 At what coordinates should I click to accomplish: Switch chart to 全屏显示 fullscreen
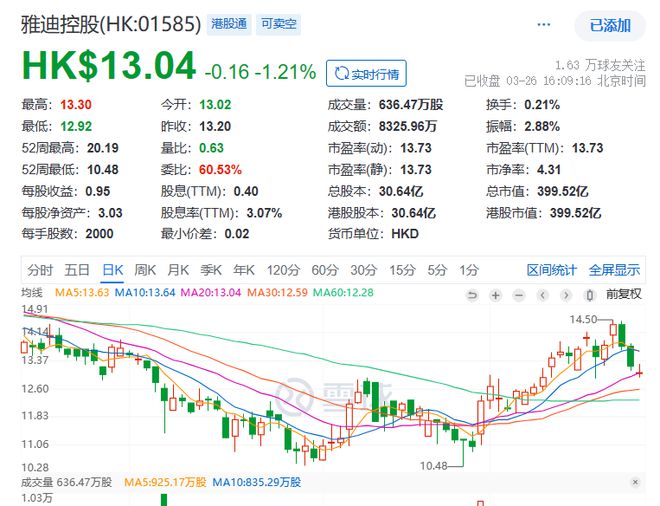point(614,270)
